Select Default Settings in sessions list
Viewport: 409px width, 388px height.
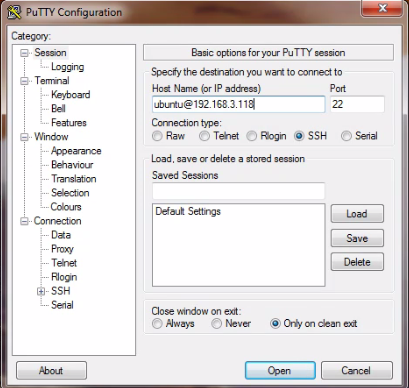coord(188,211)
